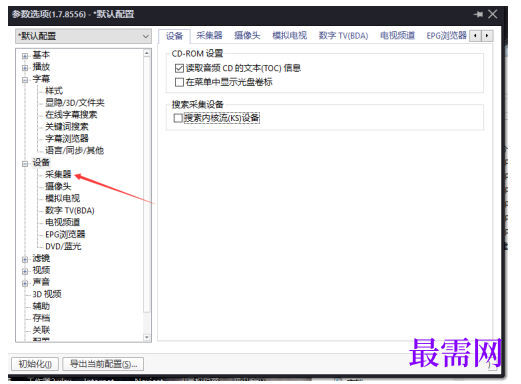Switch to the 采集器 tab

(209, 35)
